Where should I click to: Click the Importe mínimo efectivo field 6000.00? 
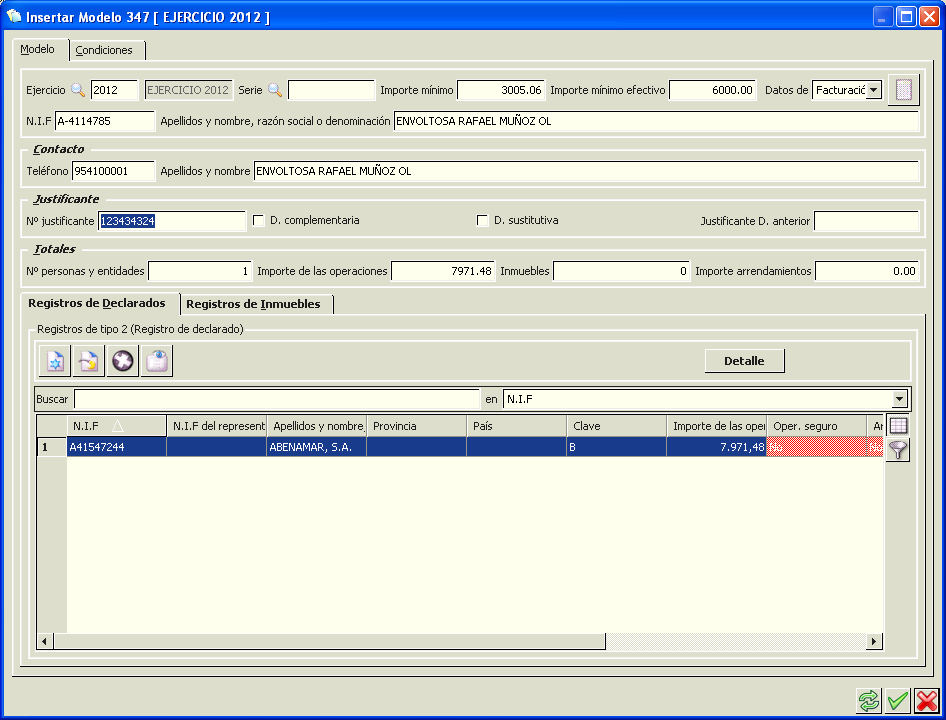(713, 90)
